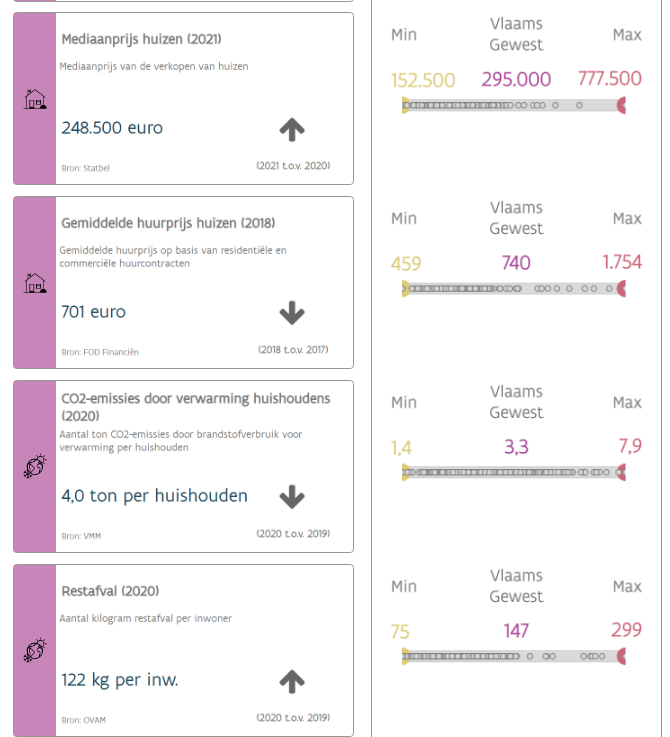Click the globe icon beside CO2-emissies card
The image size is (670, 737).
[x=35, y=467]
